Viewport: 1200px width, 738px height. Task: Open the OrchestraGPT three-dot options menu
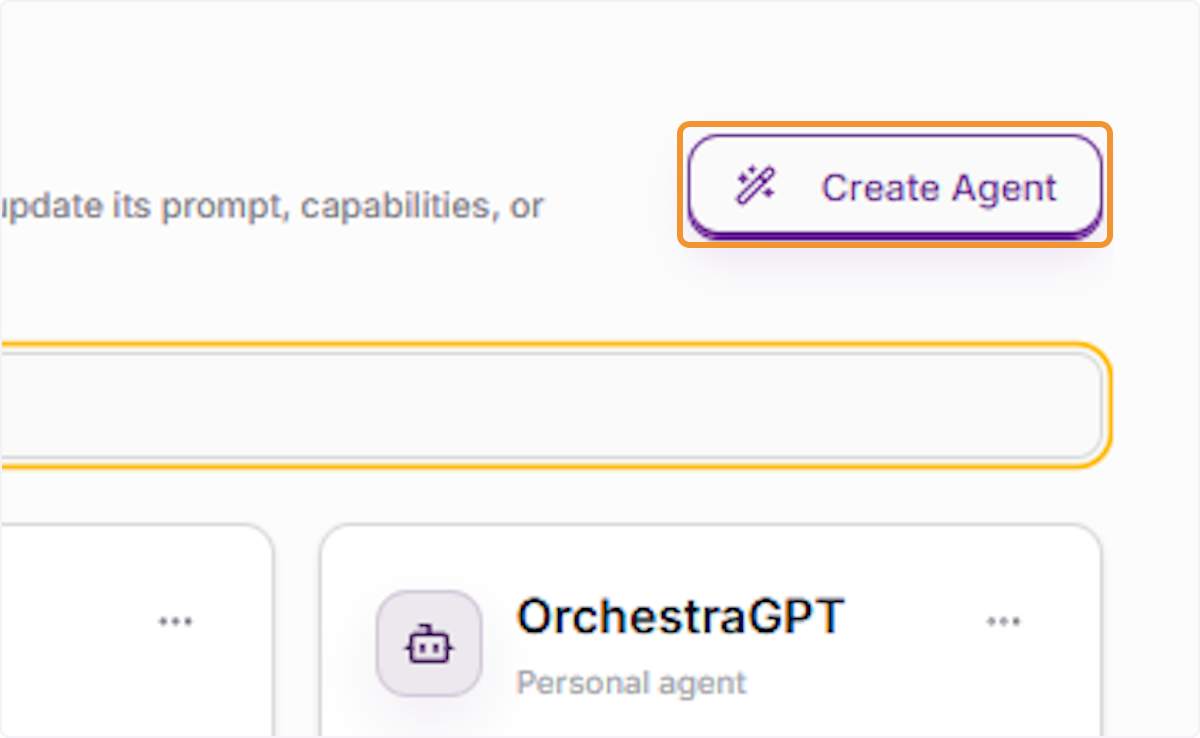coord(1003,622)
